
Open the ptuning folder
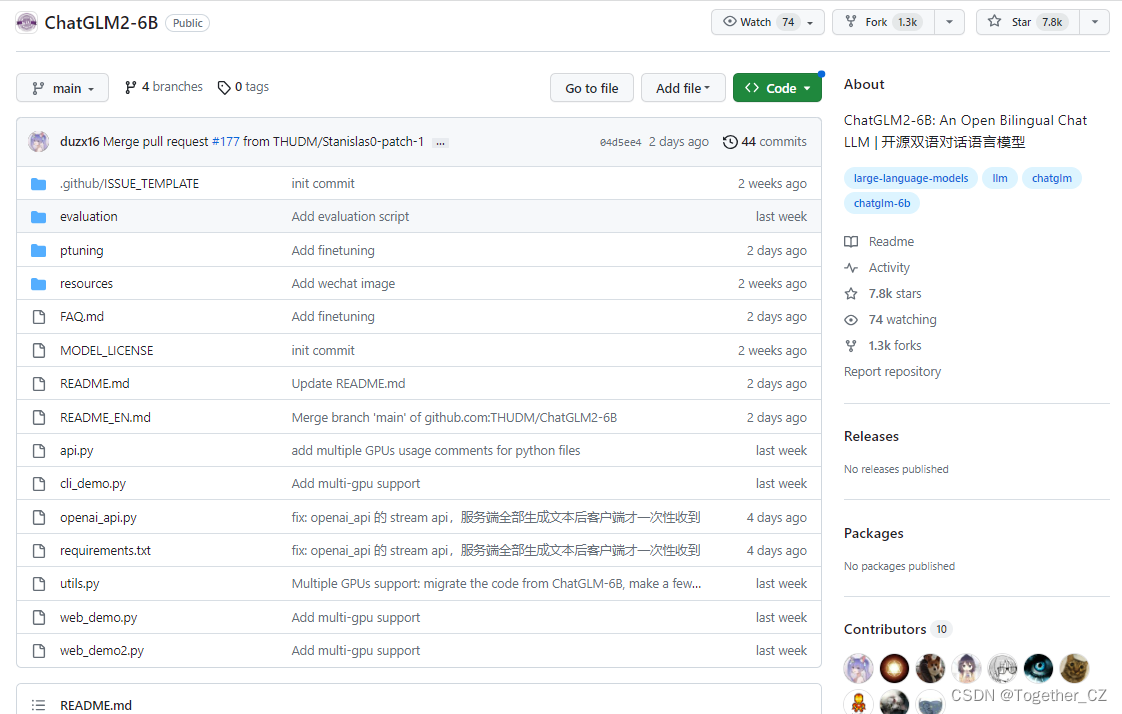coord(82,250)
